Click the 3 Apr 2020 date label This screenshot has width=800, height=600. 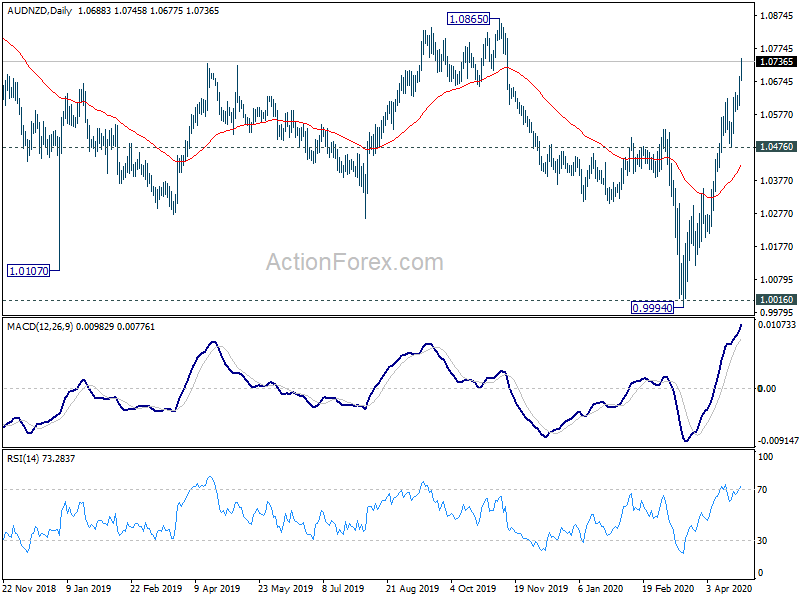(x=729, y=588)
